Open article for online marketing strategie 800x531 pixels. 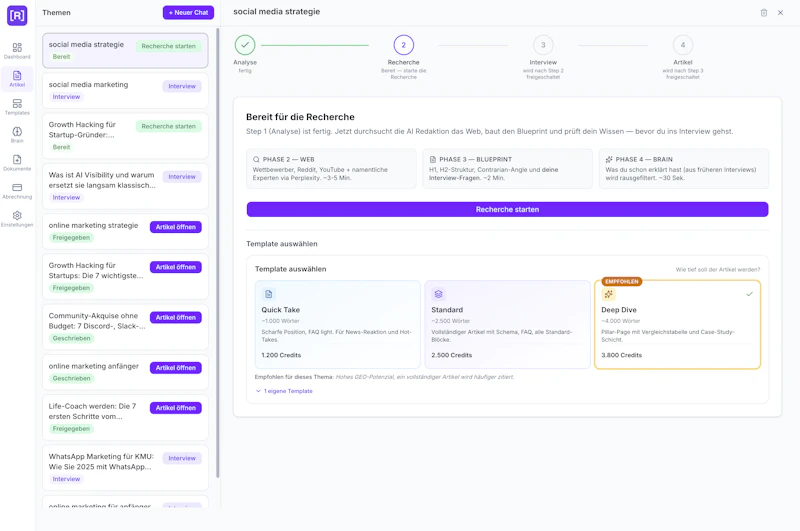[x=176, y=227]
